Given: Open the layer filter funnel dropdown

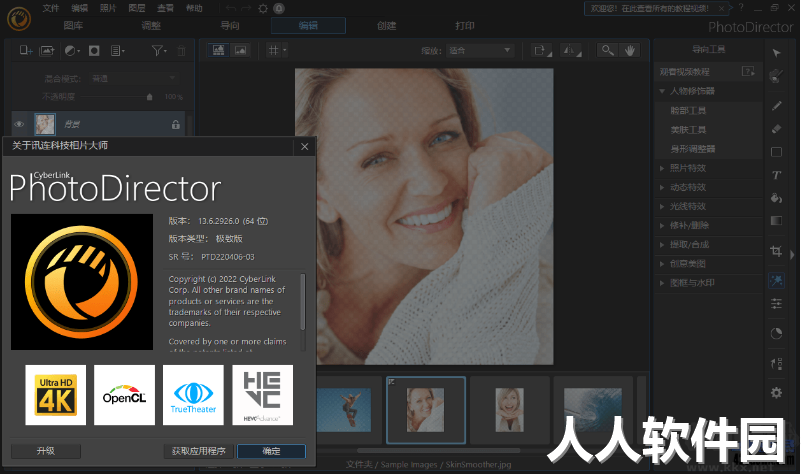Looking at the screenshot, I should [159, 50].
